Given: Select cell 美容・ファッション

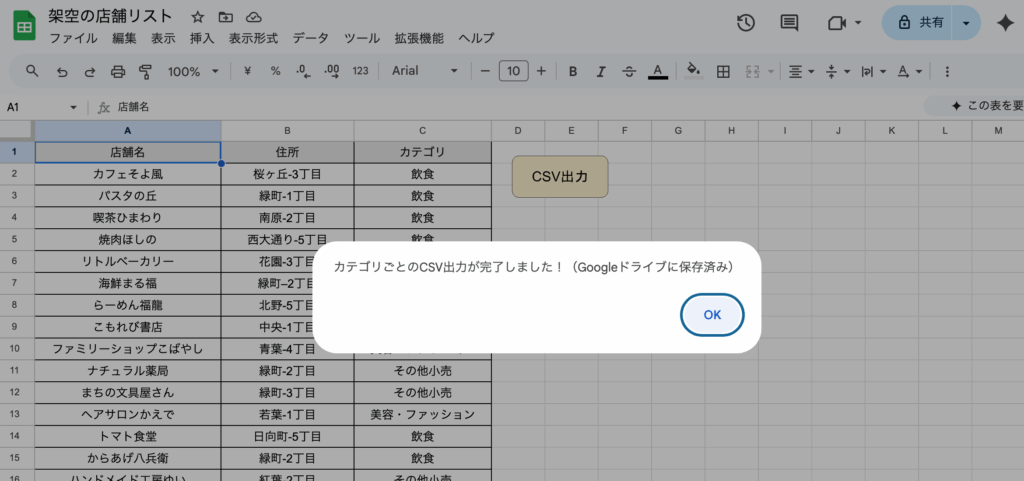Looking at the screenshot, I should 423,414.
